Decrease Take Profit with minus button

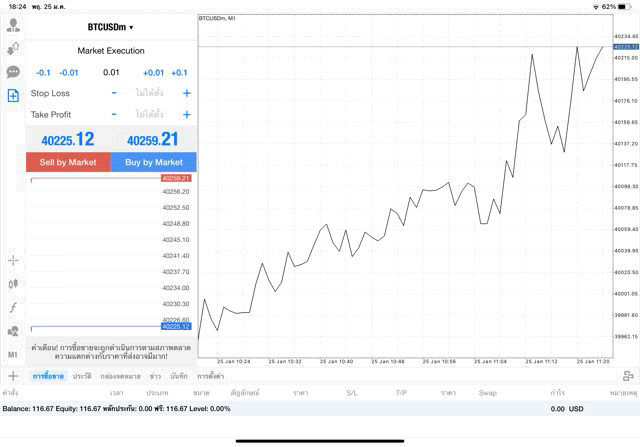tap(114, 115)
